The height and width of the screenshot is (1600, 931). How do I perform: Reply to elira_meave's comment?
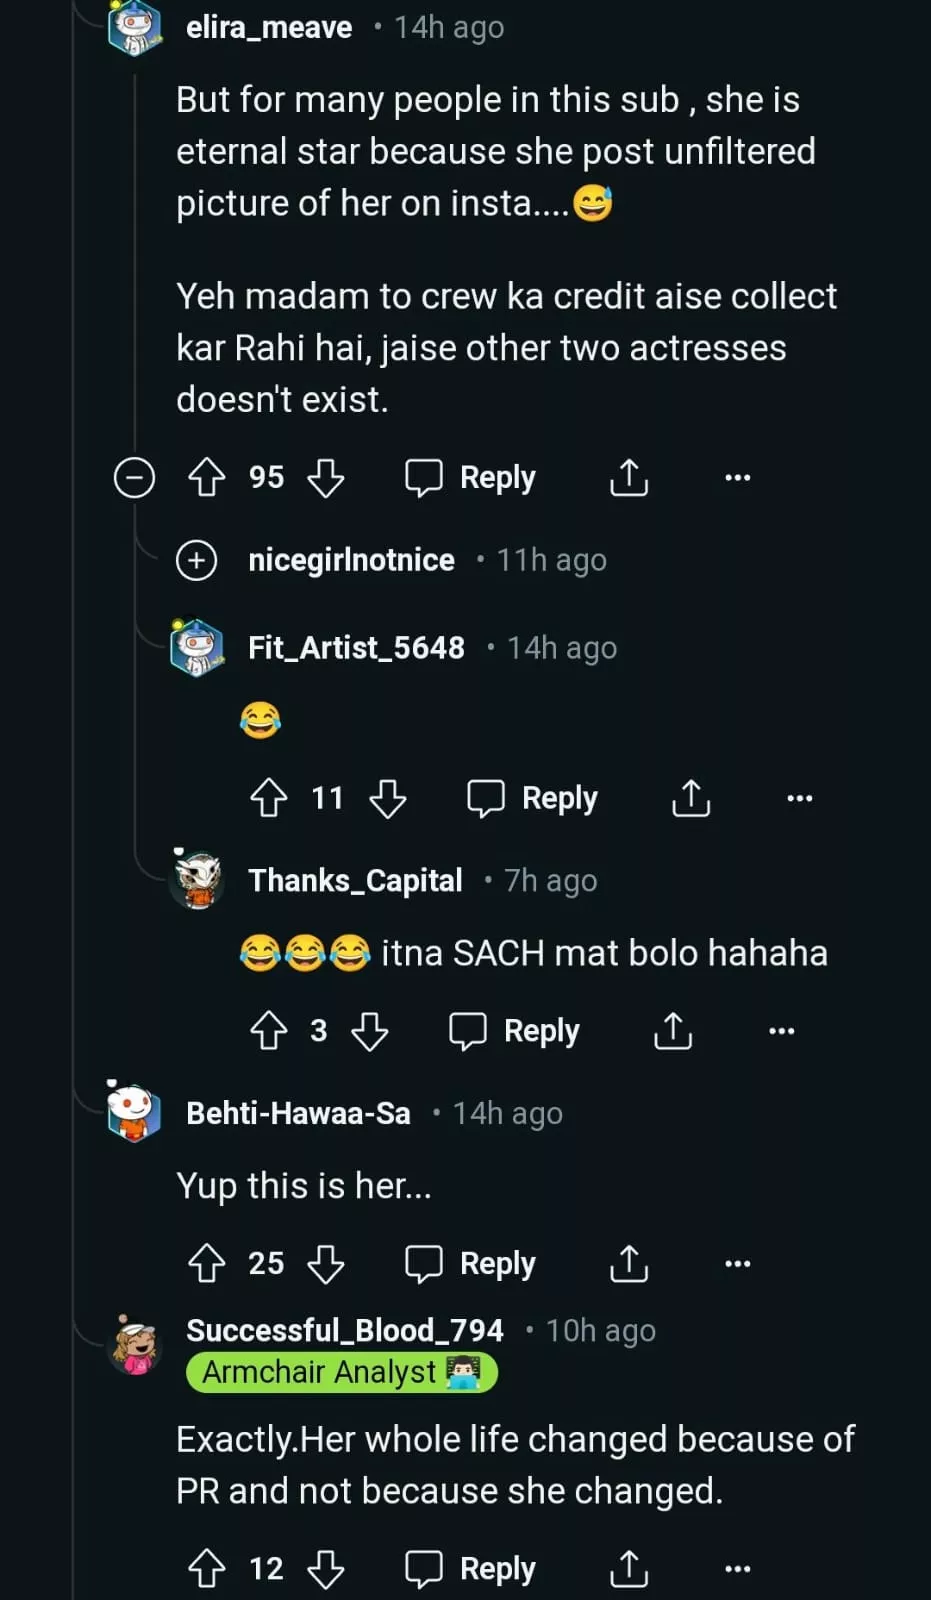pos(471,478)
